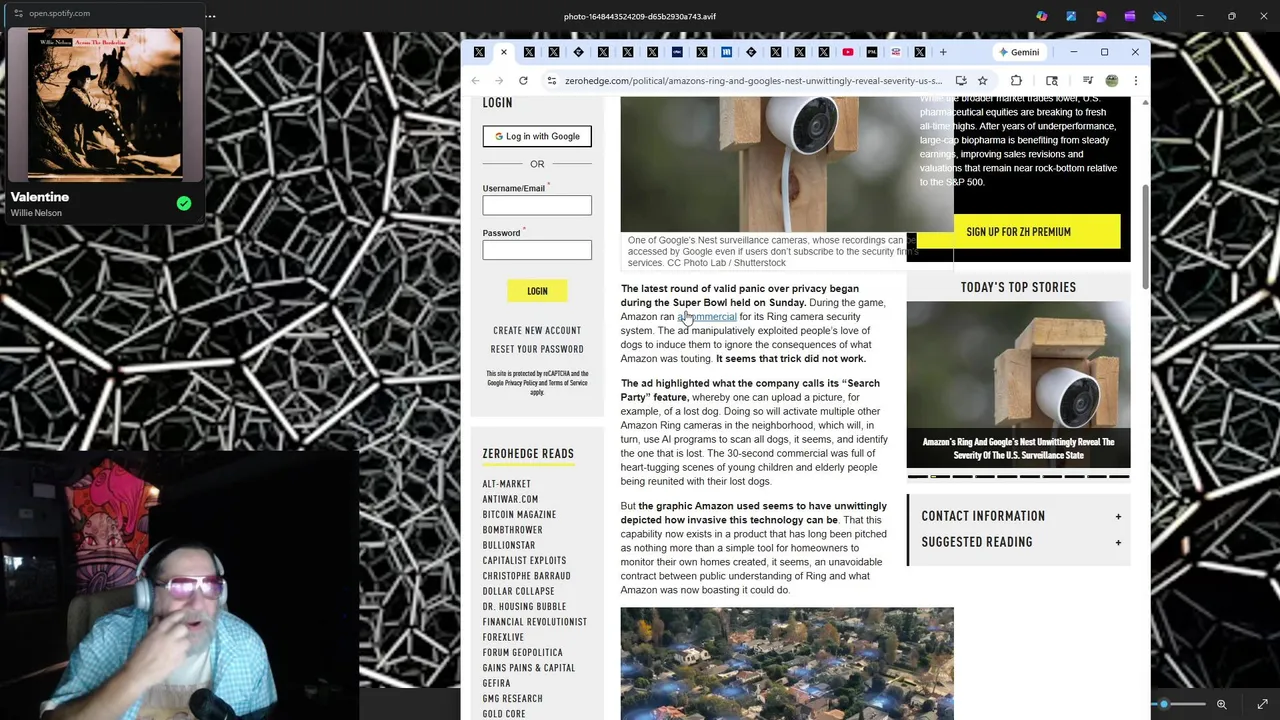Expand SUGGESTED READING section
This screenshot has height=720, width=1280.
[1019, 542]
